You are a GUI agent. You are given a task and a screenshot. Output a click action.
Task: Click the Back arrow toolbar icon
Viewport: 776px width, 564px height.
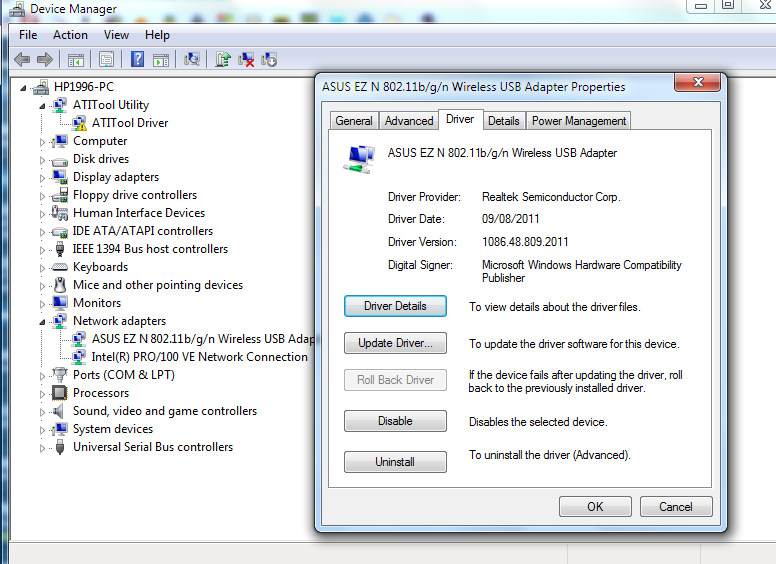pos(22,60)
